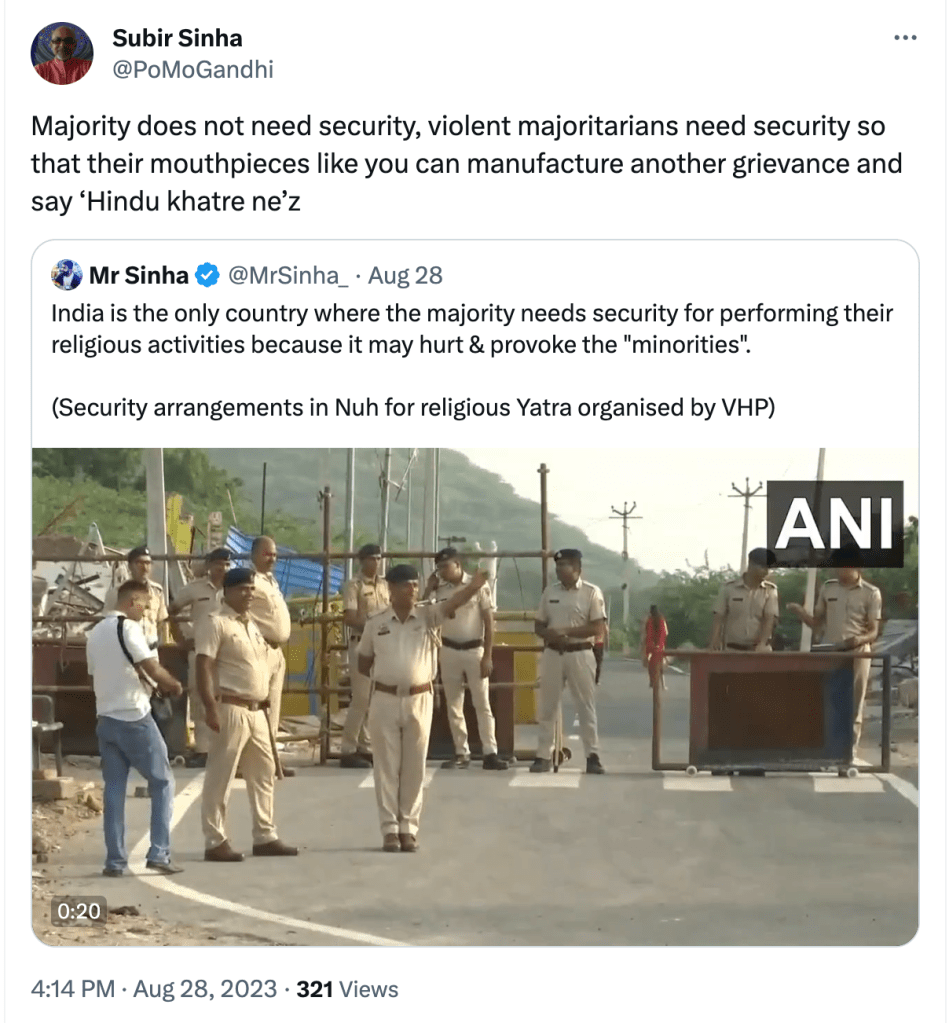Click Mr Sinha's small profile avatar
The image size is (949, 1023).
[67, 275]
